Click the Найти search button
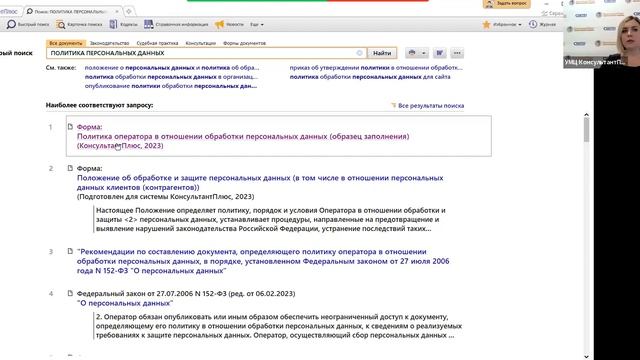This screenshot has height=360, width=640. (x=382, y=53)
